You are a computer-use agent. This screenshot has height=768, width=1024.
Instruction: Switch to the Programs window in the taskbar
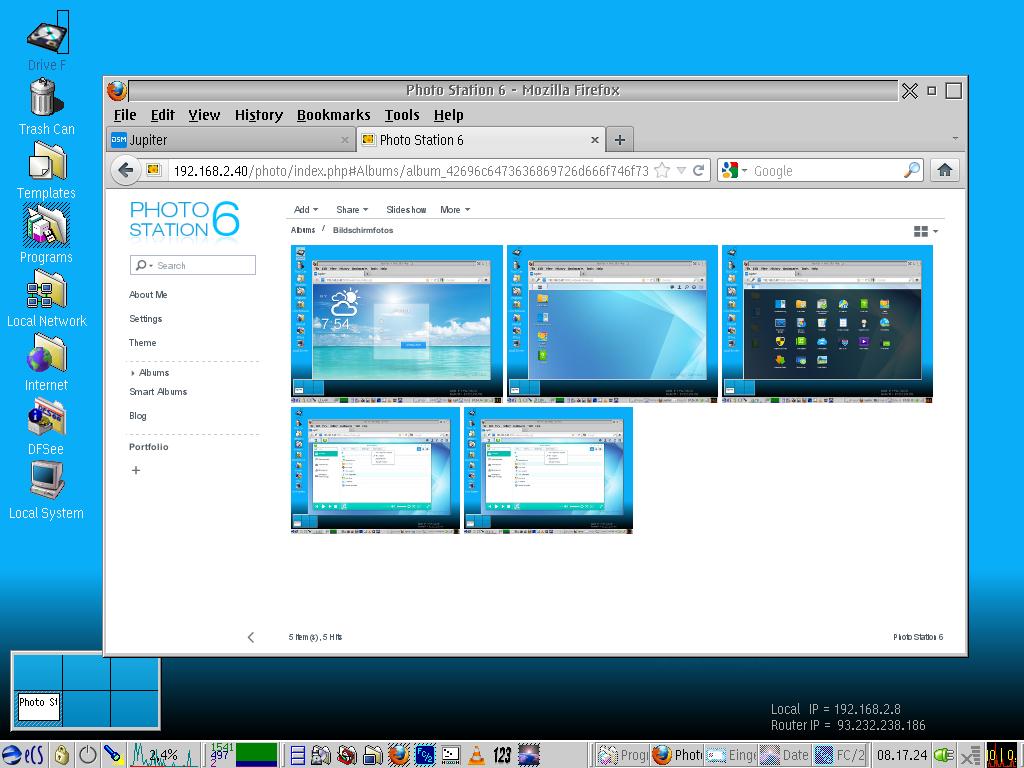[x=623, y=755]
